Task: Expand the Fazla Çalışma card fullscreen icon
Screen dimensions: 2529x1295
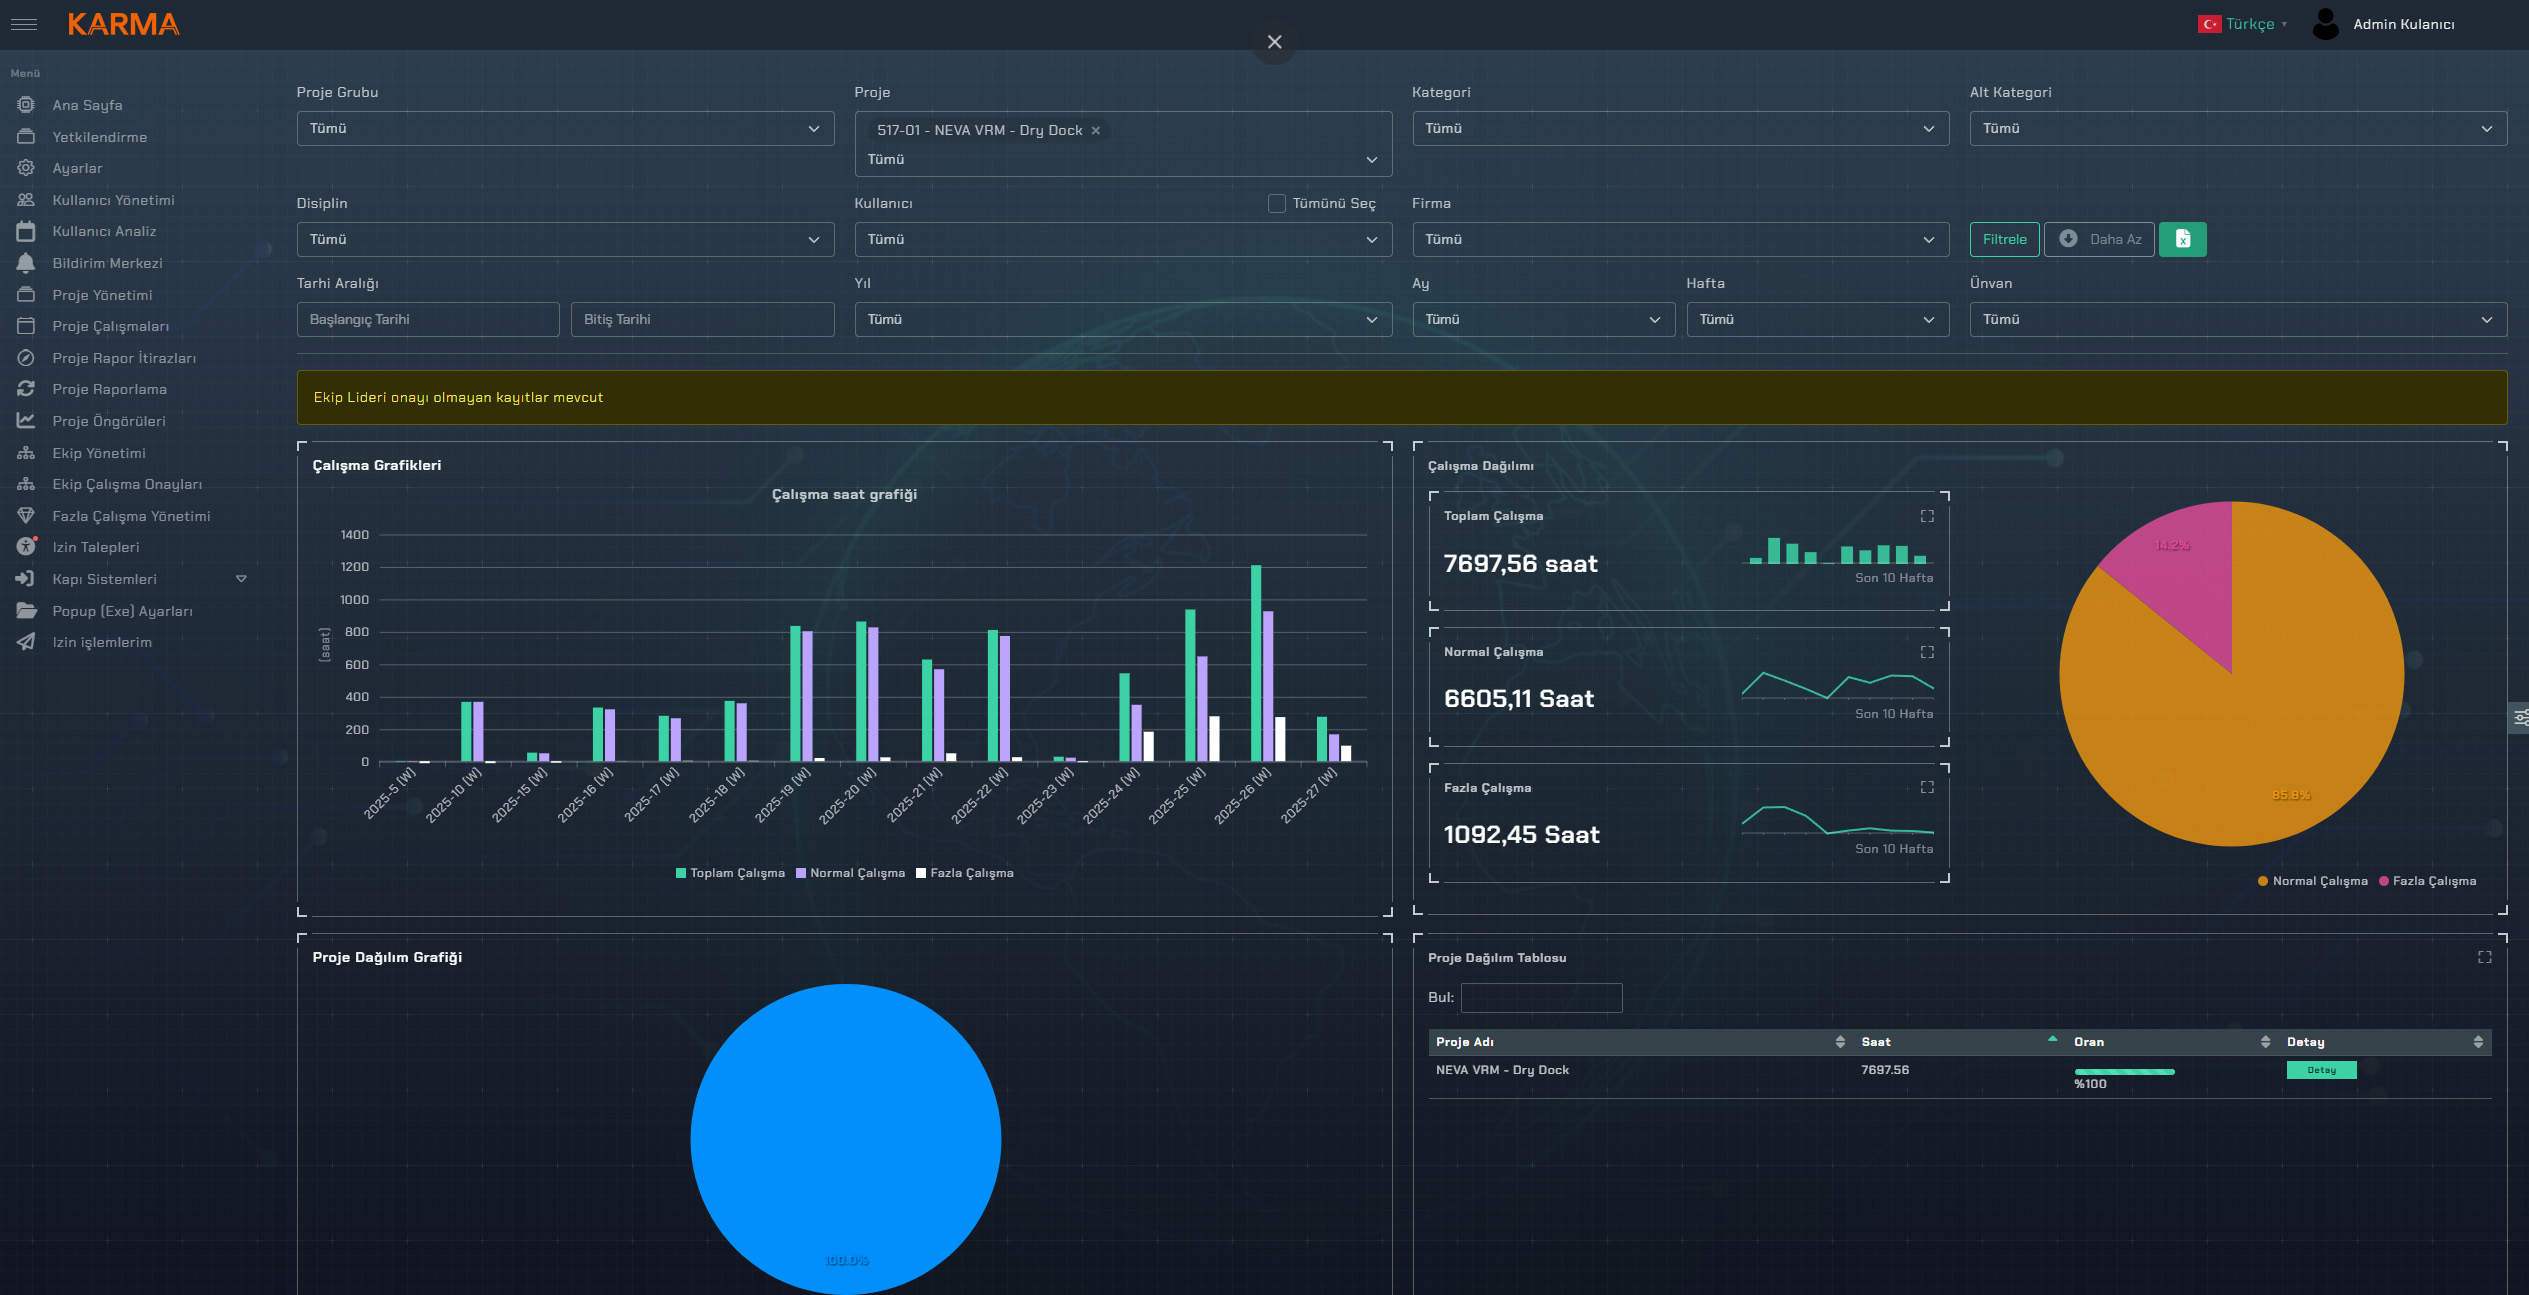Action: [x=1926, y=788]
